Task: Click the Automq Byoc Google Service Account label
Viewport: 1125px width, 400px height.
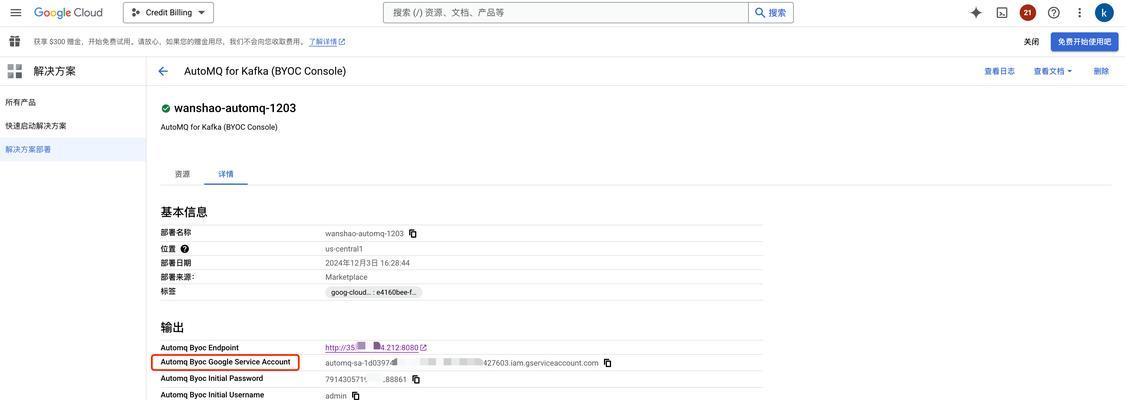Action: [x=225, y=362]
